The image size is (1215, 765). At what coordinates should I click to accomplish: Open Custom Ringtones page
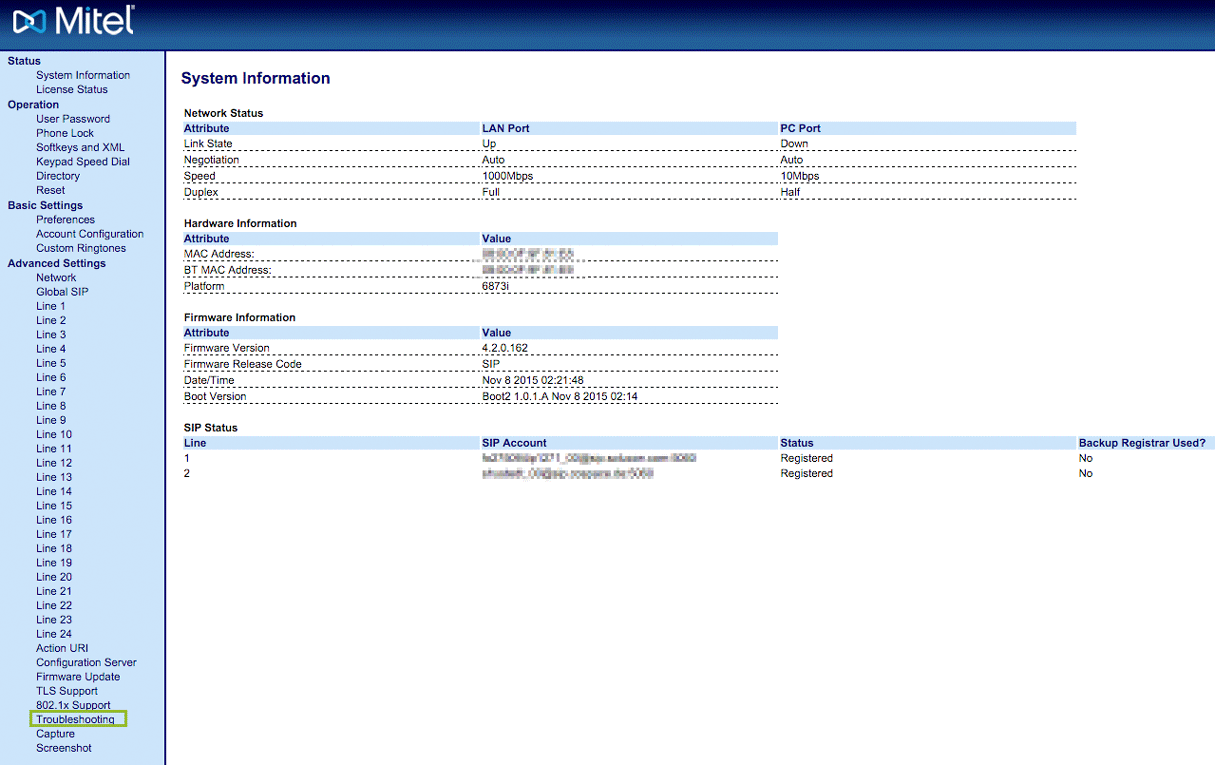tap(81, 248)
